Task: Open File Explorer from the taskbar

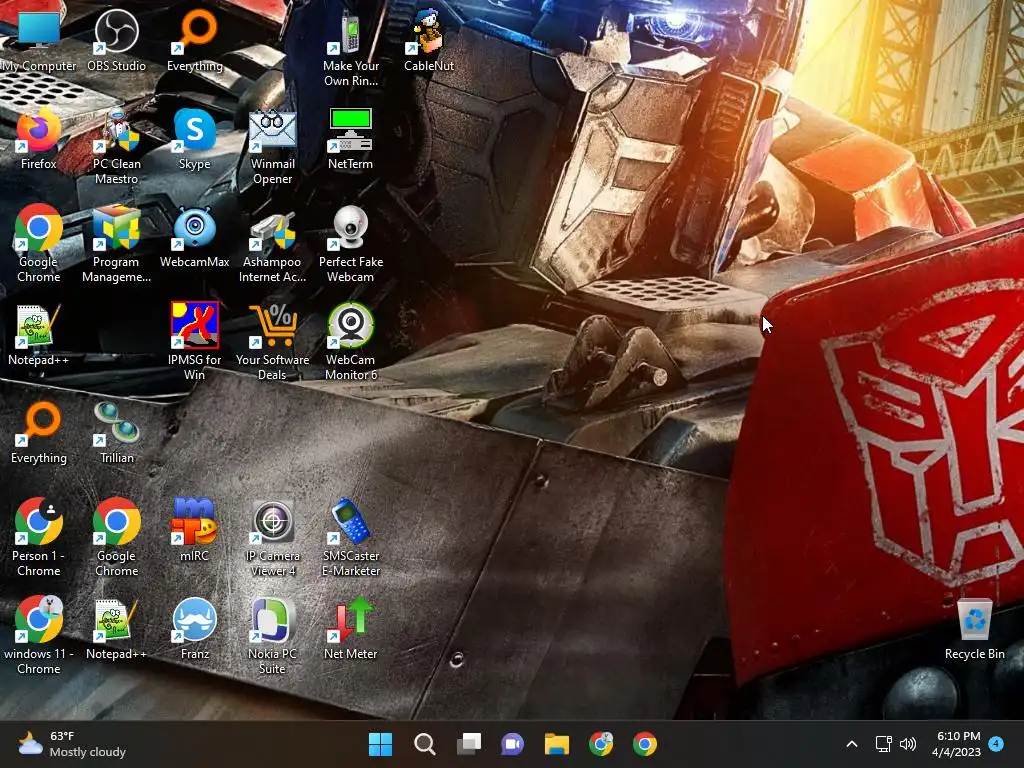Action: coord(557,744)
